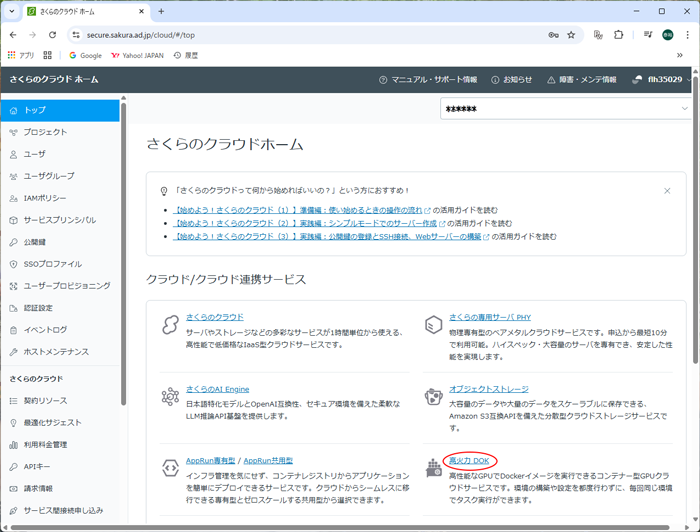The image size is (700, 532).
Task: Open the AppRun専有型 link
Action: pos(210,461)
